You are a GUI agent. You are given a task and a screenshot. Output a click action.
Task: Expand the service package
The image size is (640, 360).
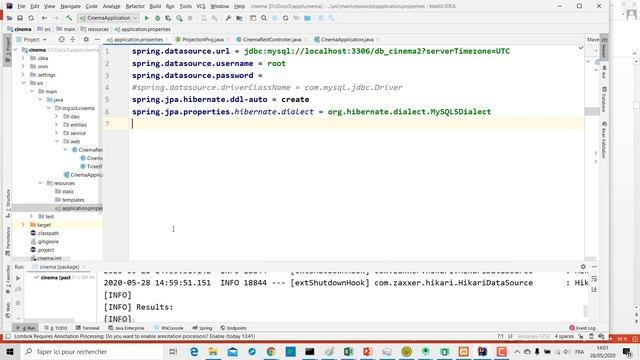click(57, 133)
